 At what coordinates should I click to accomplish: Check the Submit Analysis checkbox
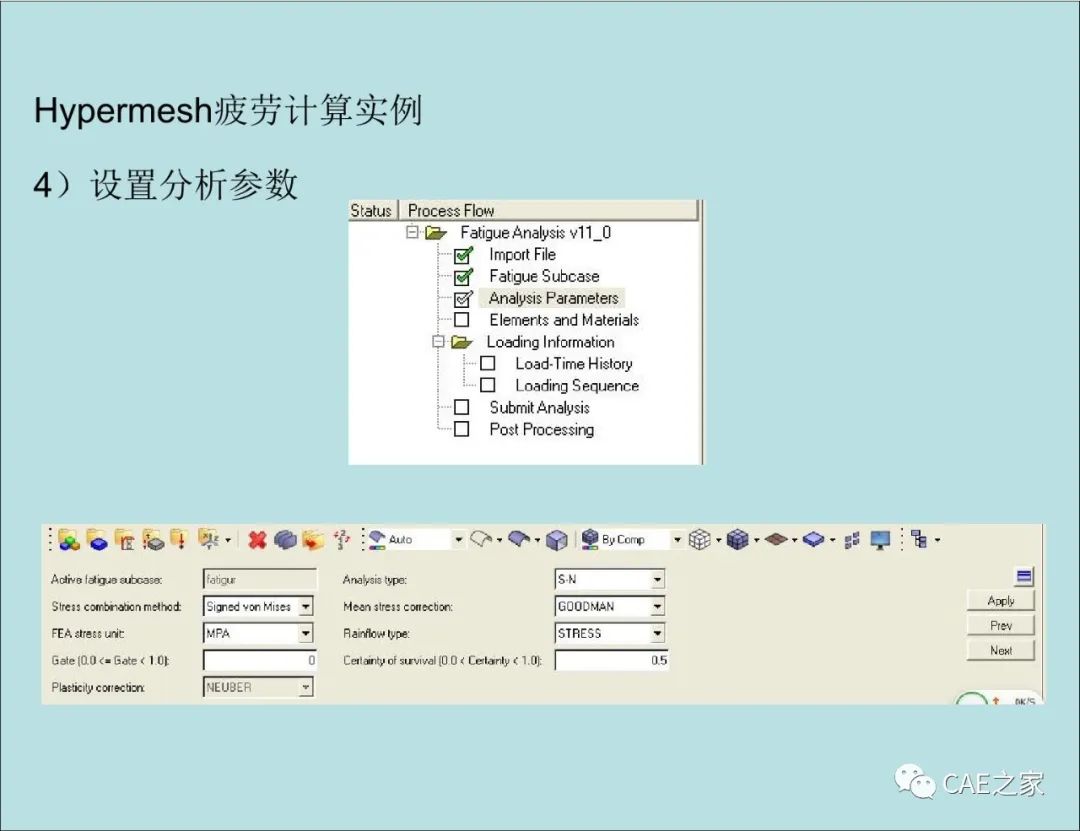pos(461,407)
